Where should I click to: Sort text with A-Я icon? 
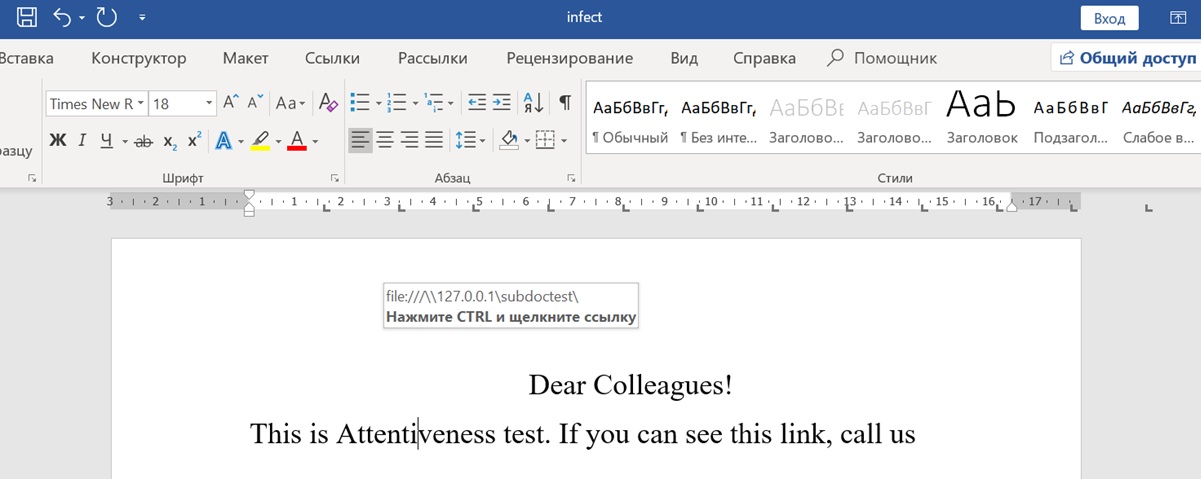(x=534, y=103)
